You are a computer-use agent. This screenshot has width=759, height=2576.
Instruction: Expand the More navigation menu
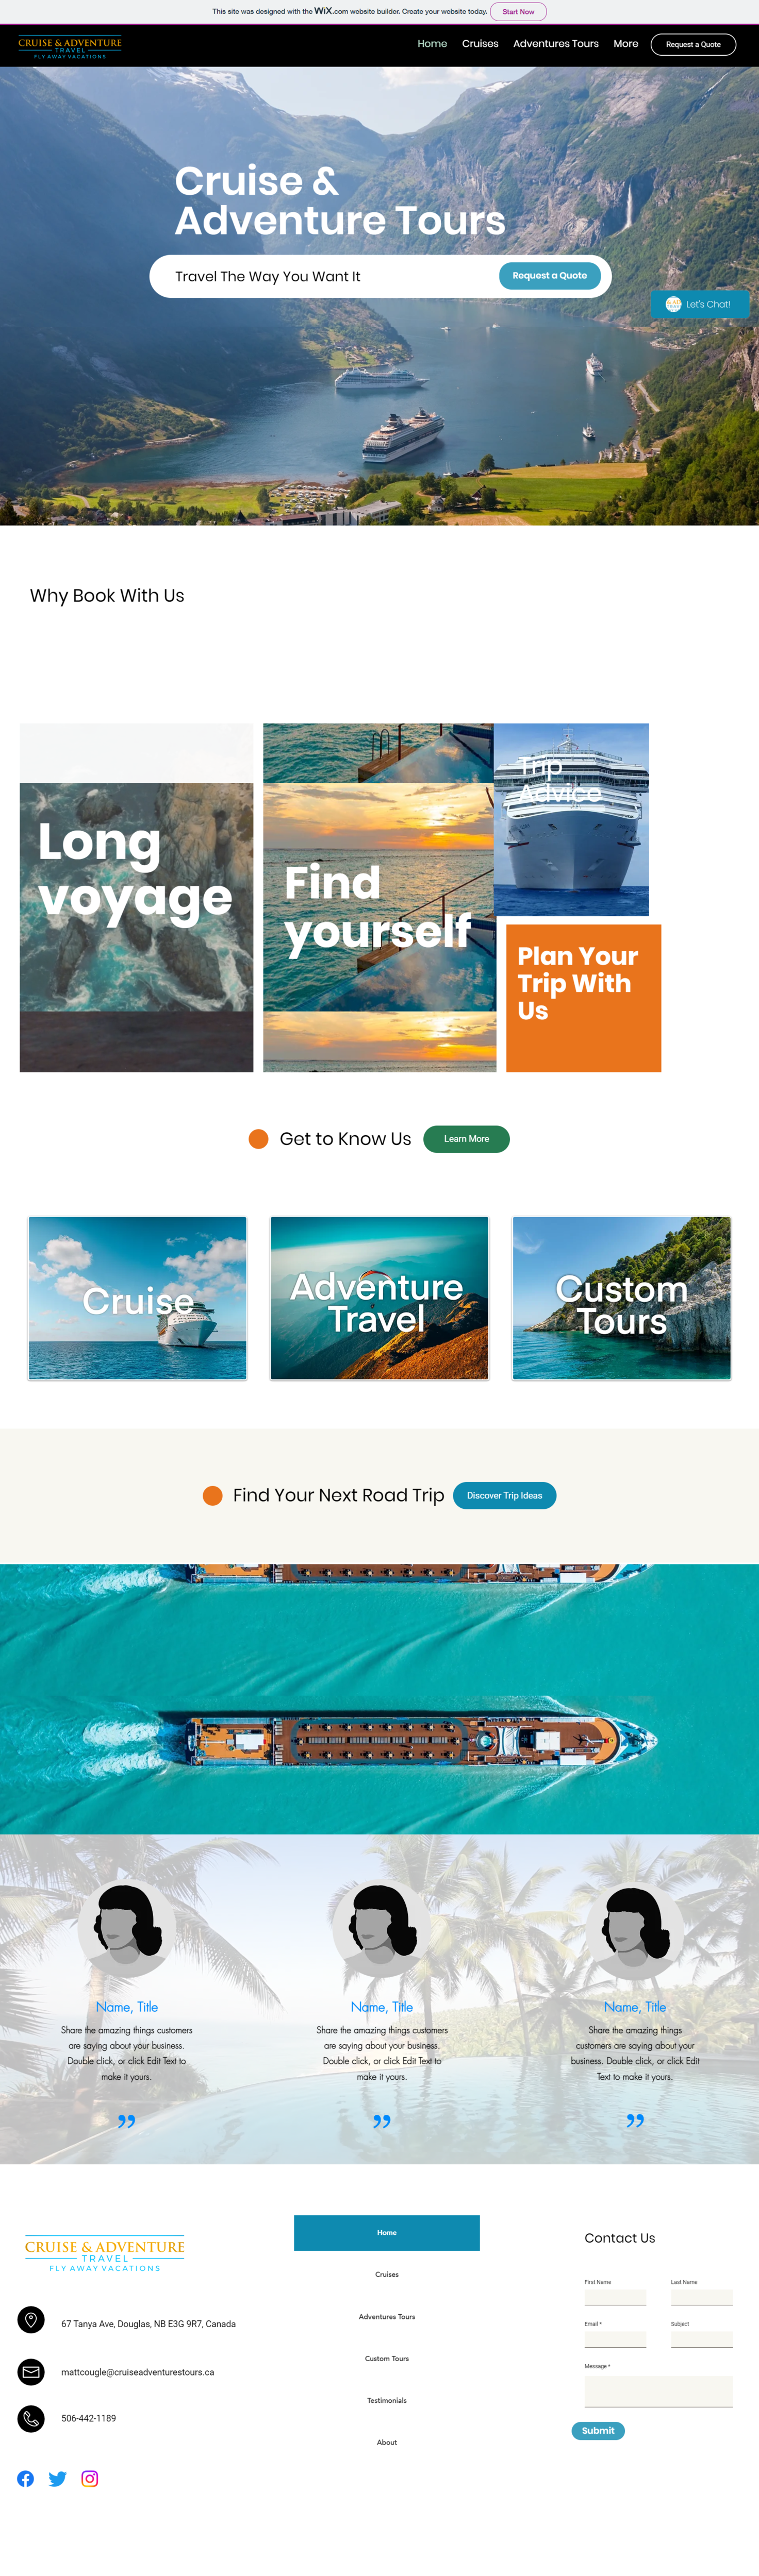[626, 44]
